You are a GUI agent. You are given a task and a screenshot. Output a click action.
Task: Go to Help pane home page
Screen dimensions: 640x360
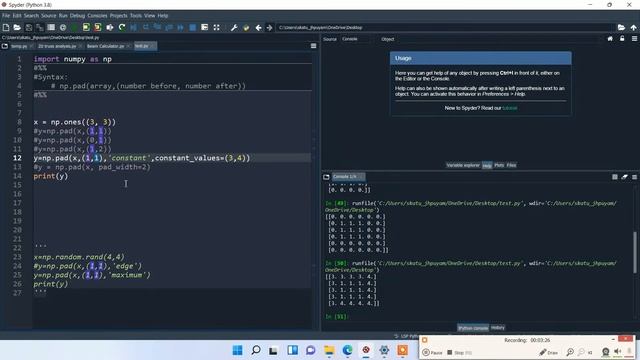(x=610, y=39)
